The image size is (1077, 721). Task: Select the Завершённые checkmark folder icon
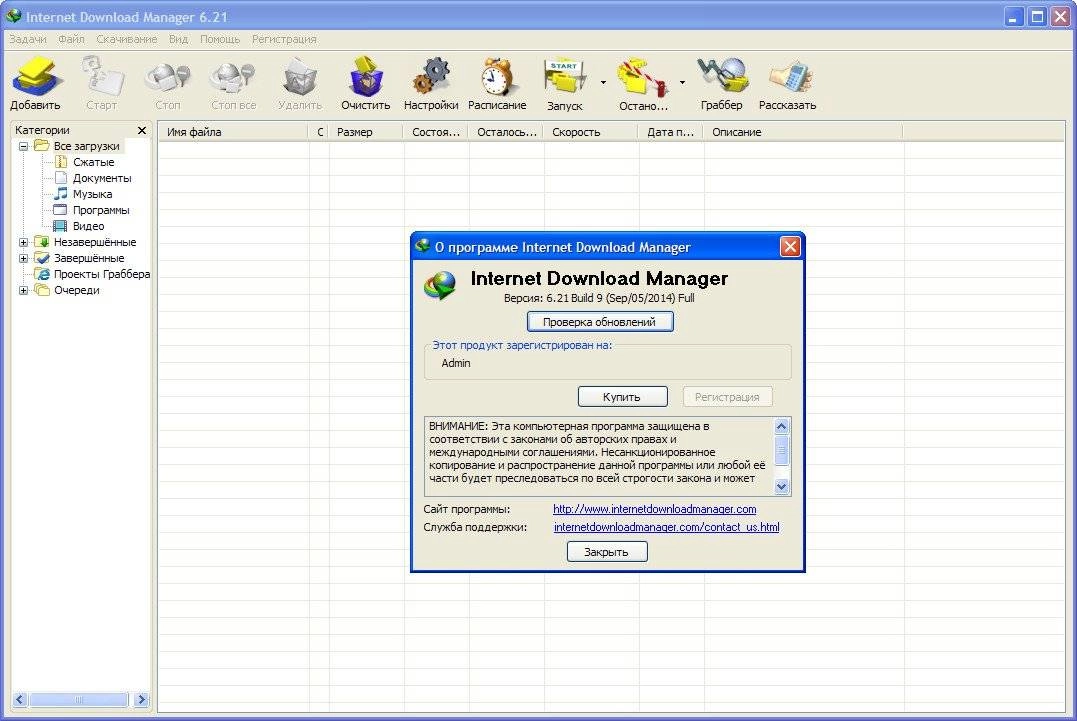(42, 258)
